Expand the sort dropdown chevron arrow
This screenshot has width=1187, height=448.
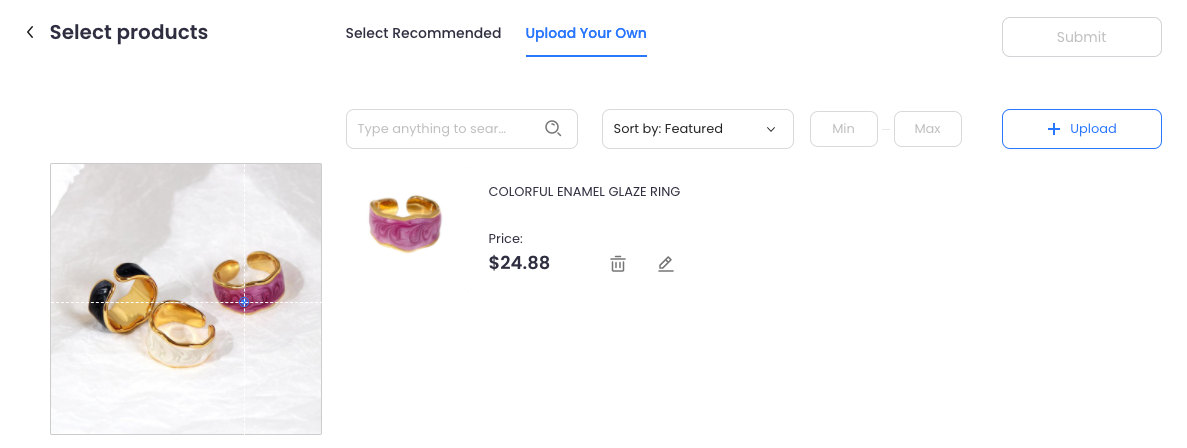[771, 129]
